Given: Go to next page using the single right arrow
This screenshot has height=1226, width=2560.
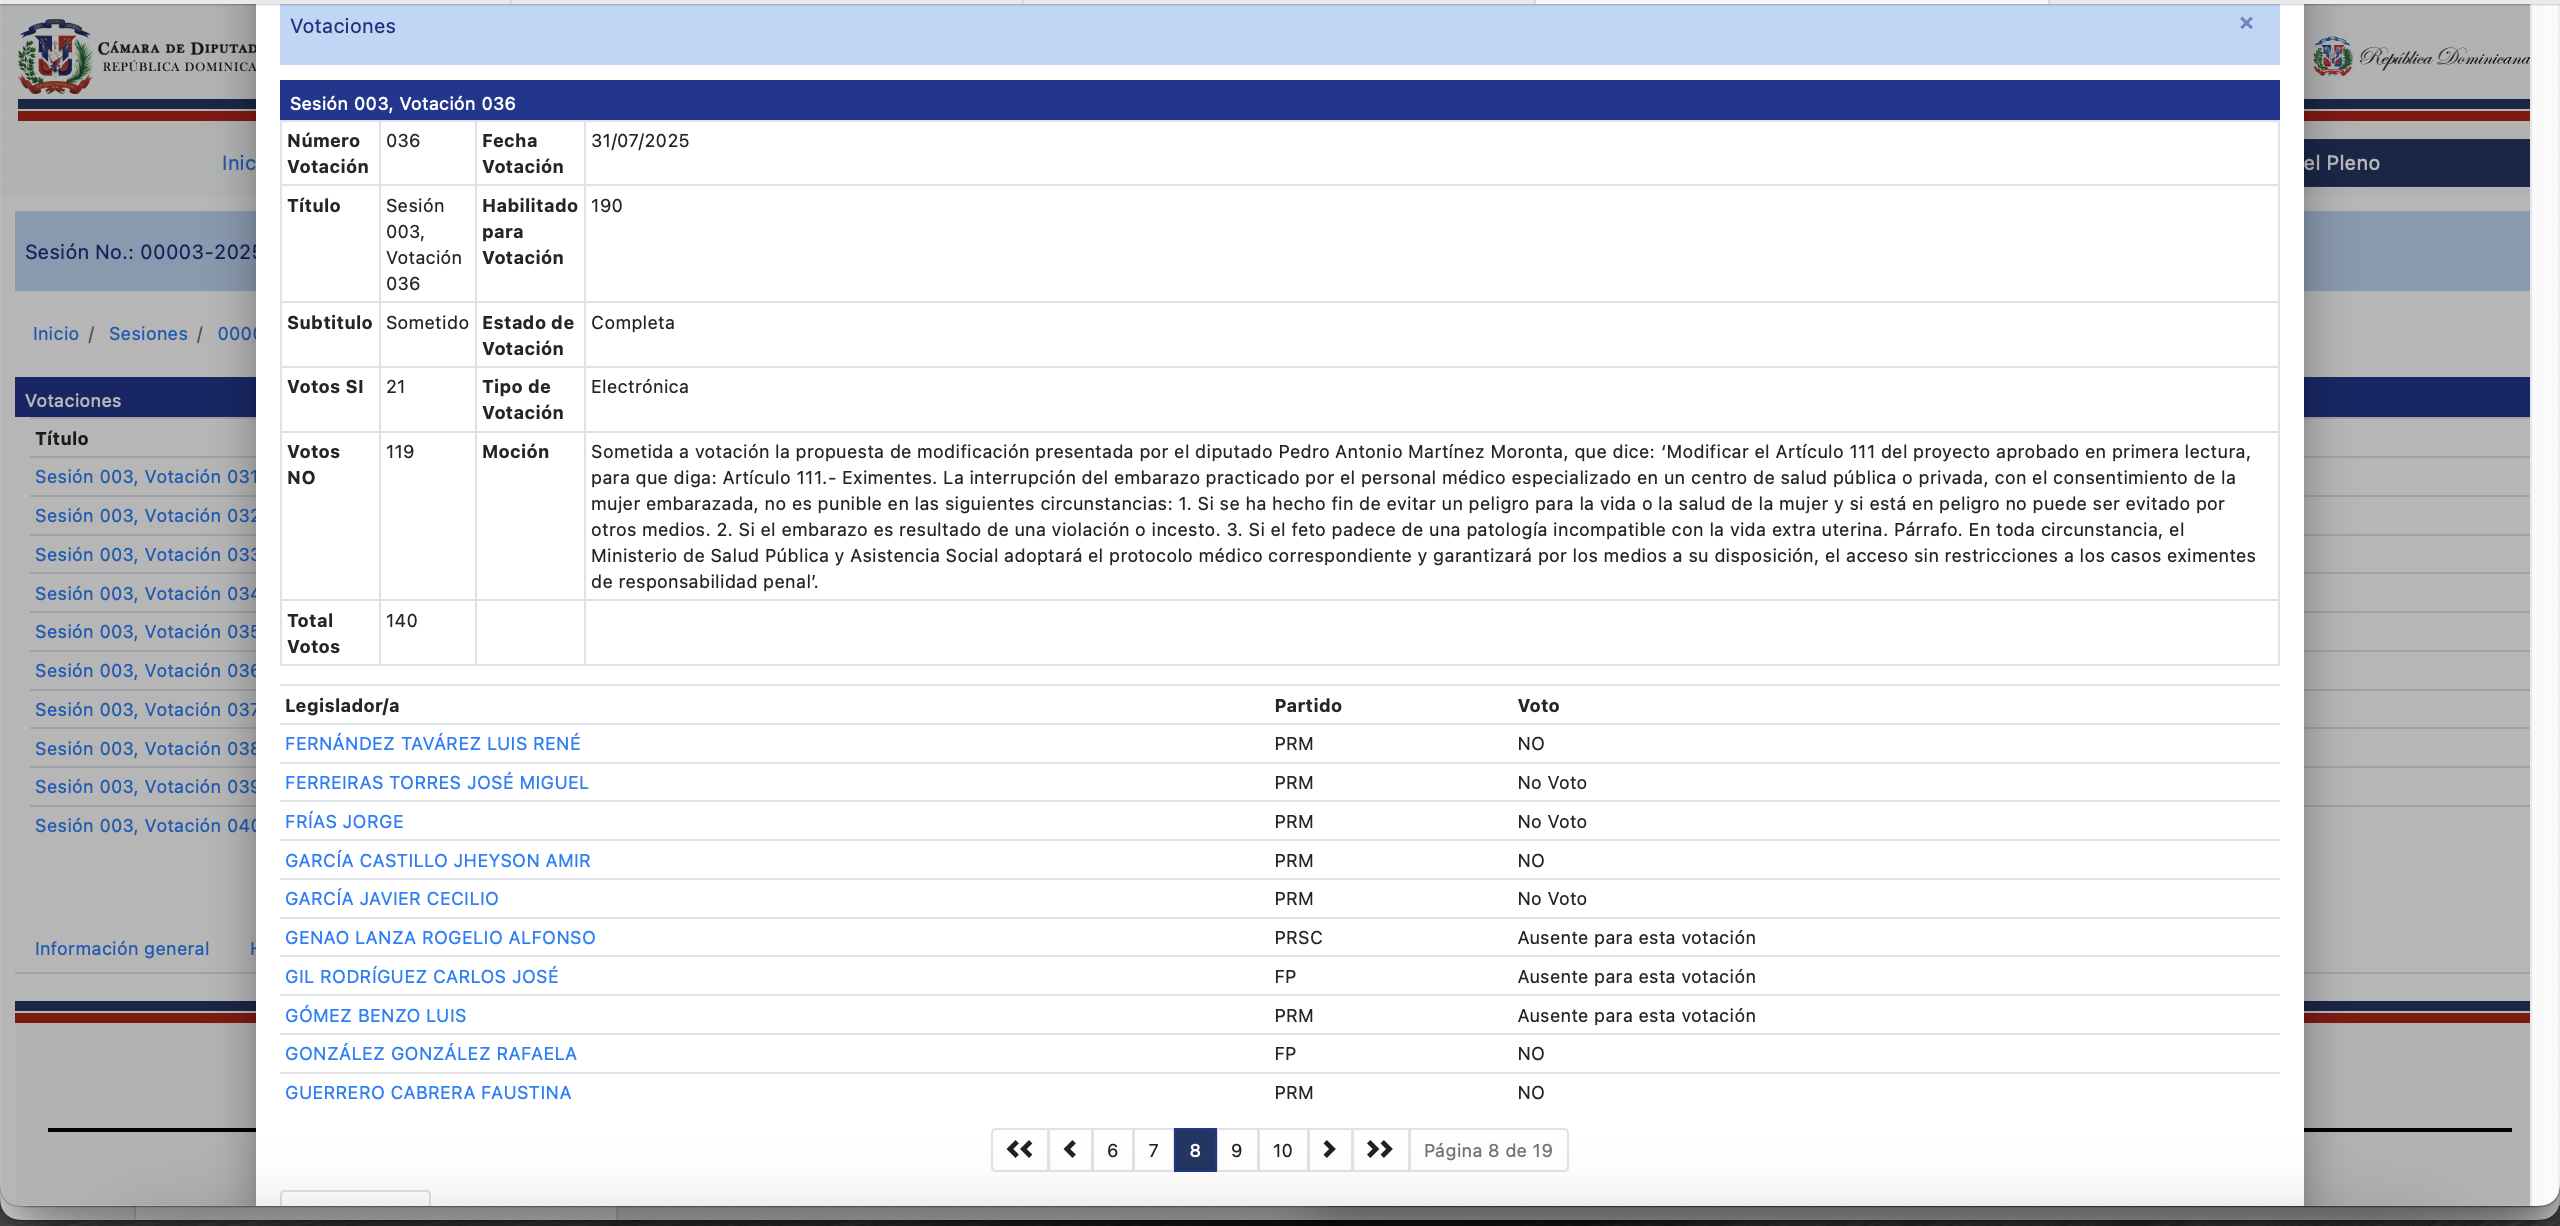Looking at the screenshot, I should [1329, 1150].
